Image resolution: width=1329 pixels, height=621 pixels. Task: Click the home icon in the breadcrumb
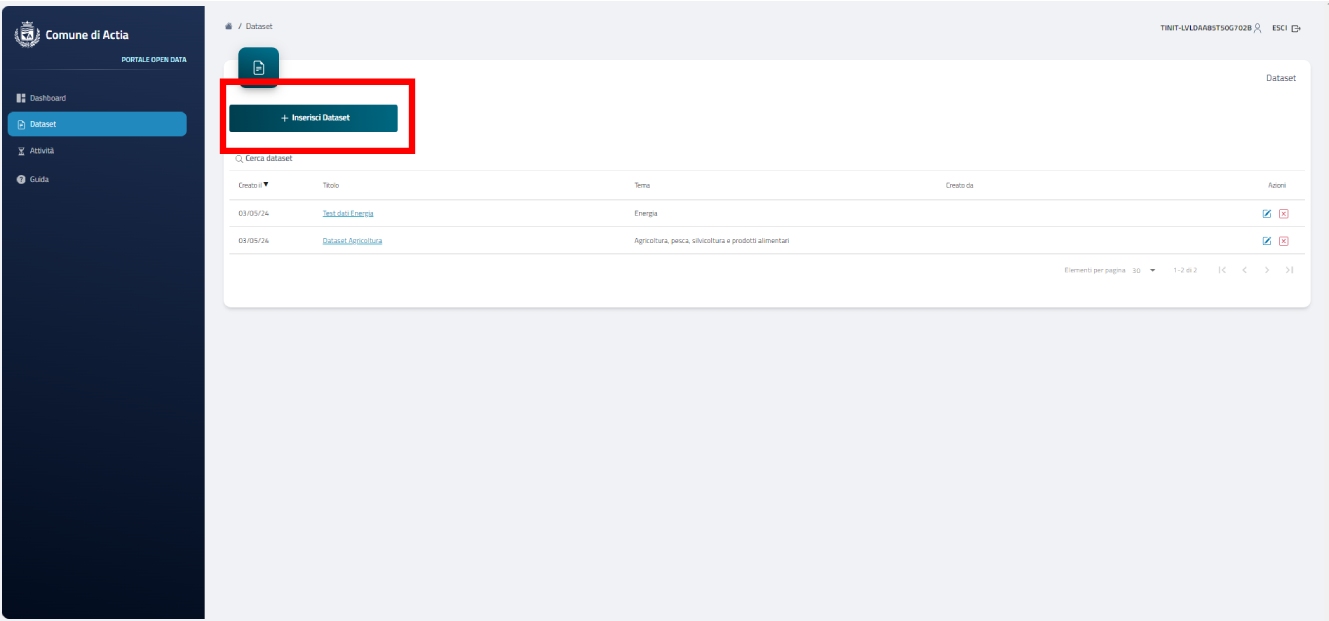click(x=231, y=25)
